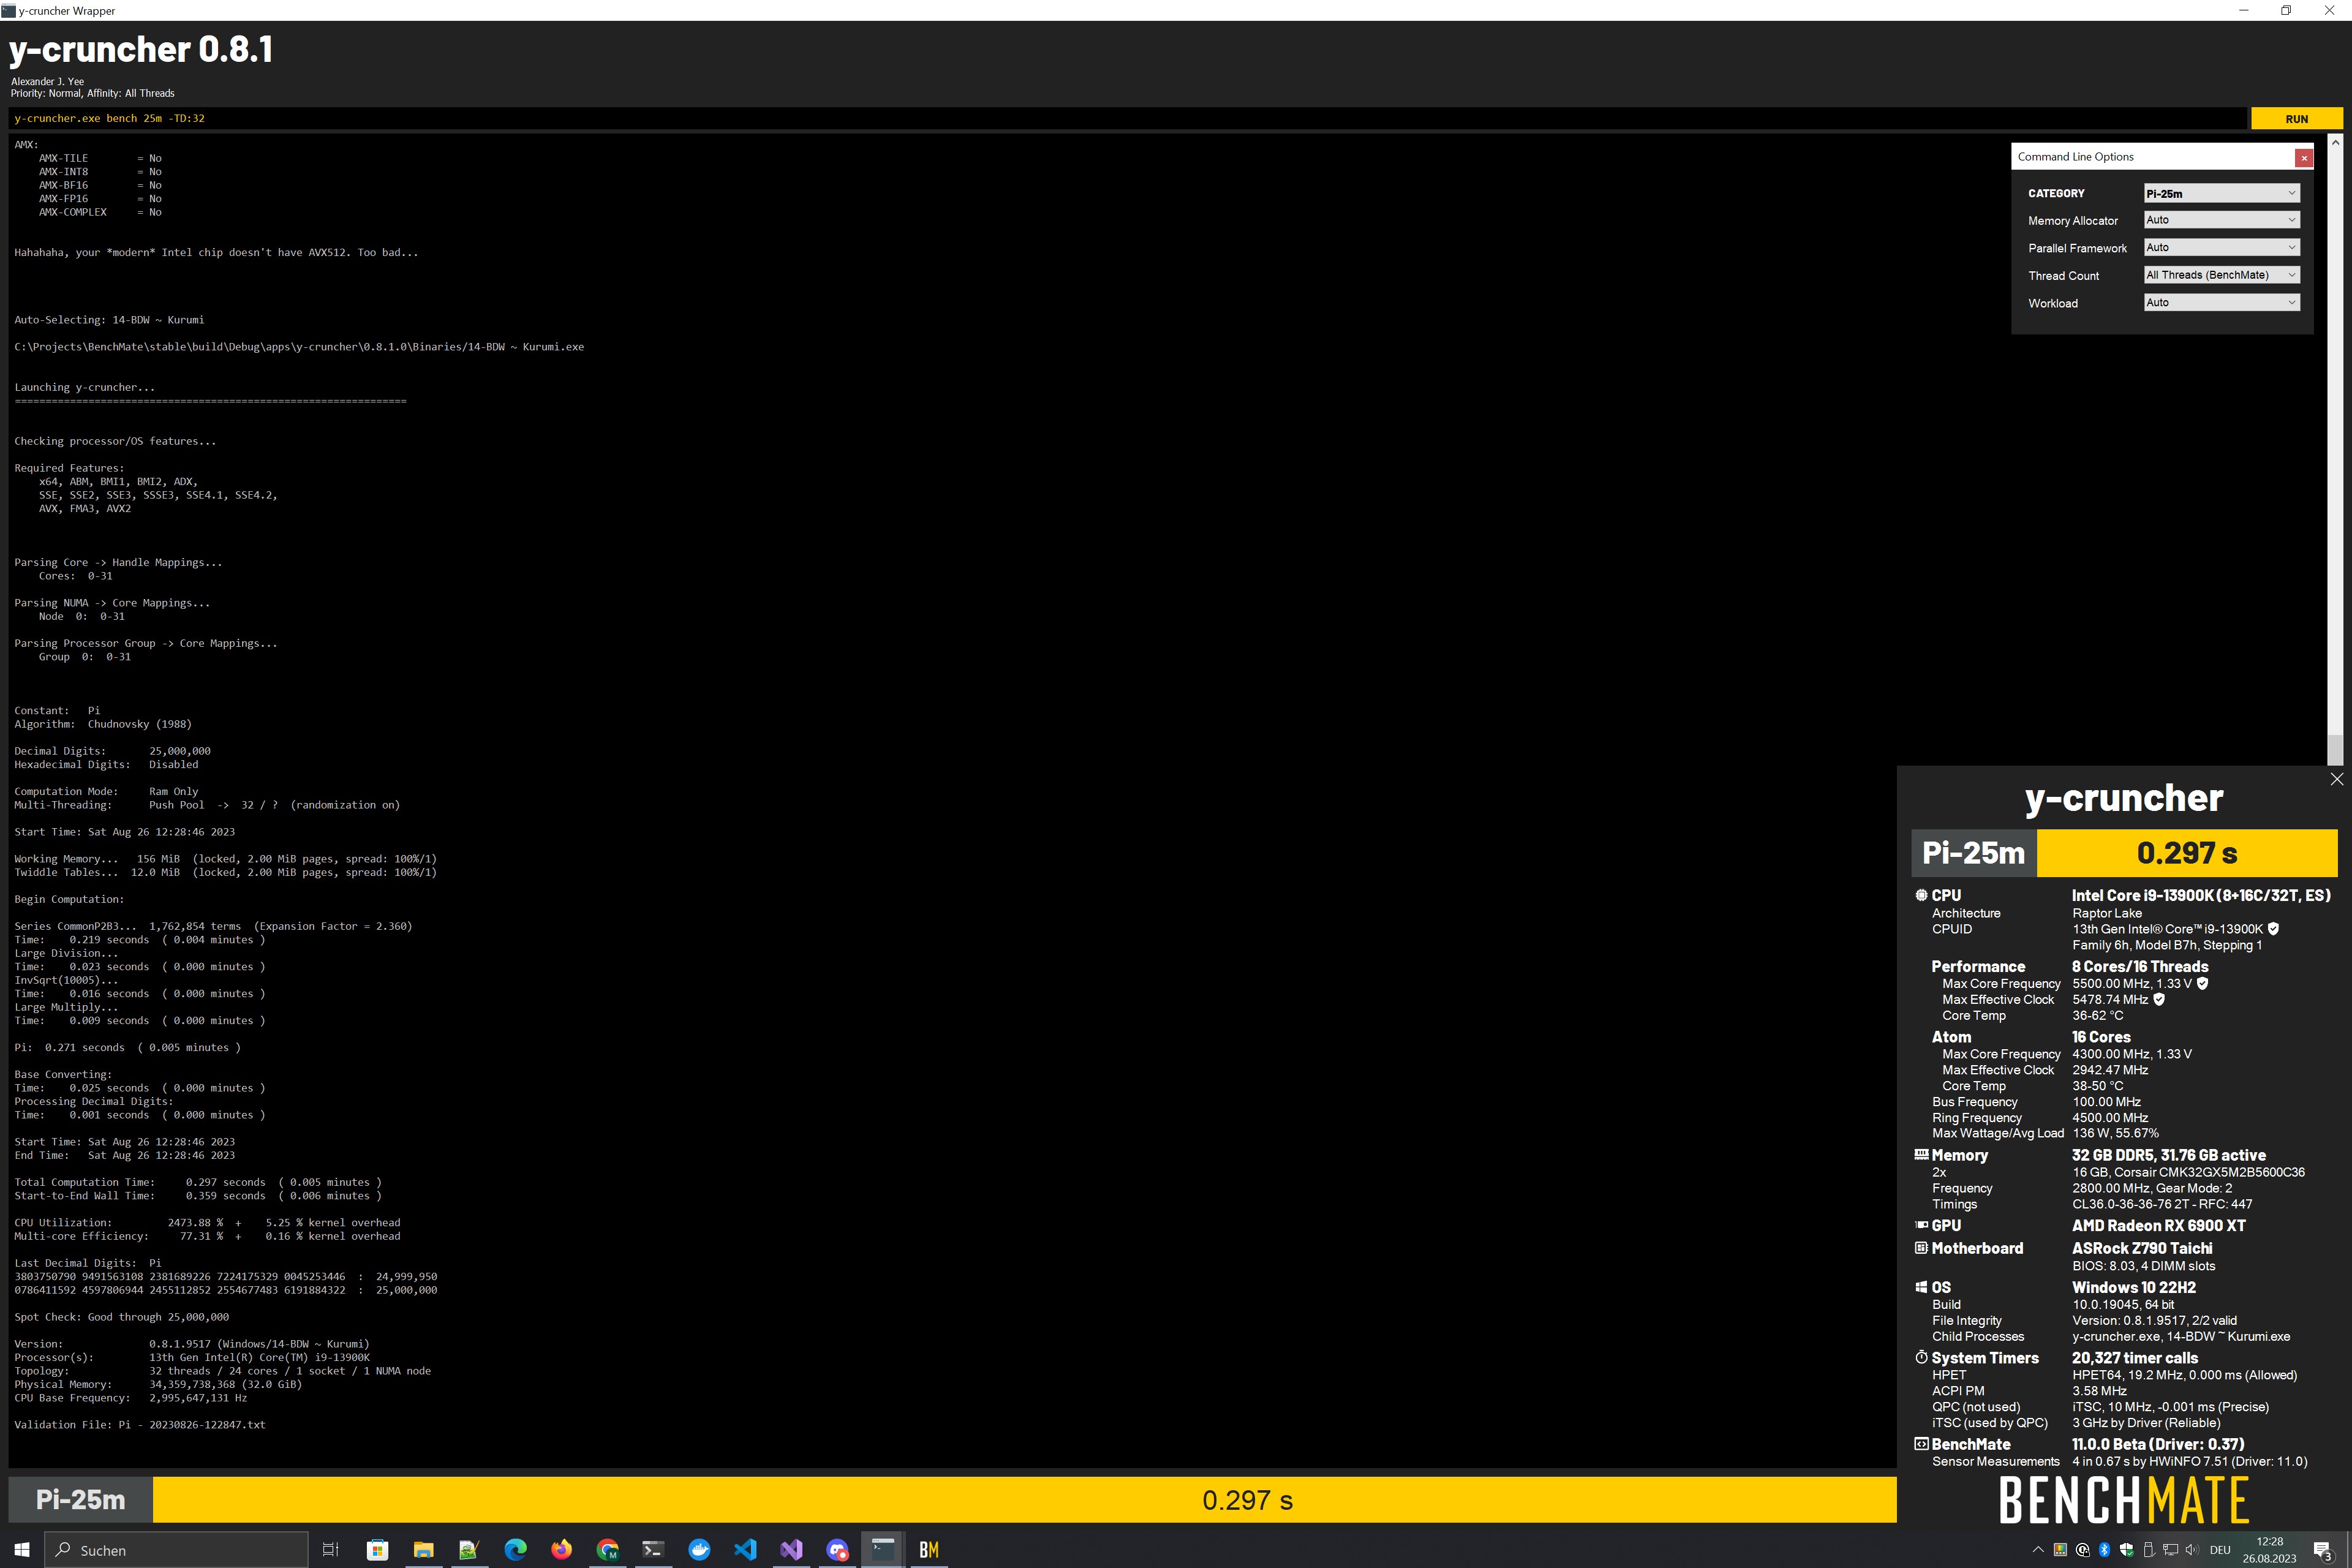Screen dimensions: 2352x1568
Task: Expand hidden system tray icons
Action: click(x=2038, y=1550)
